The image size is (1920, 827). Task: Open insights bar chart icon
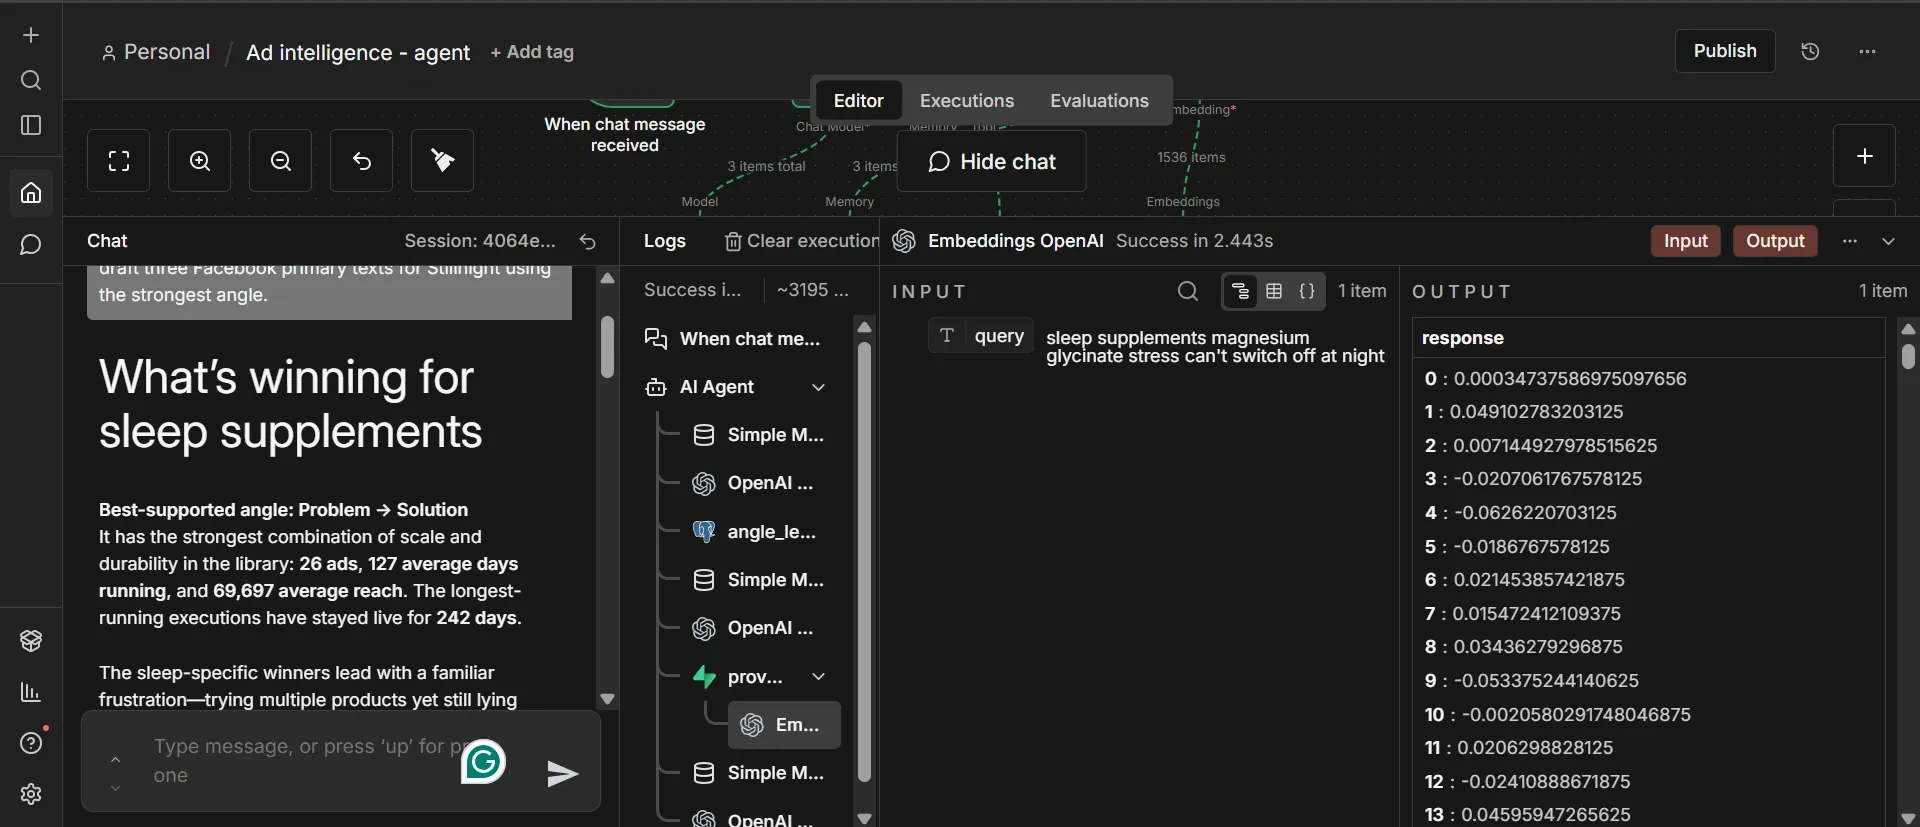tap(31, 692)
